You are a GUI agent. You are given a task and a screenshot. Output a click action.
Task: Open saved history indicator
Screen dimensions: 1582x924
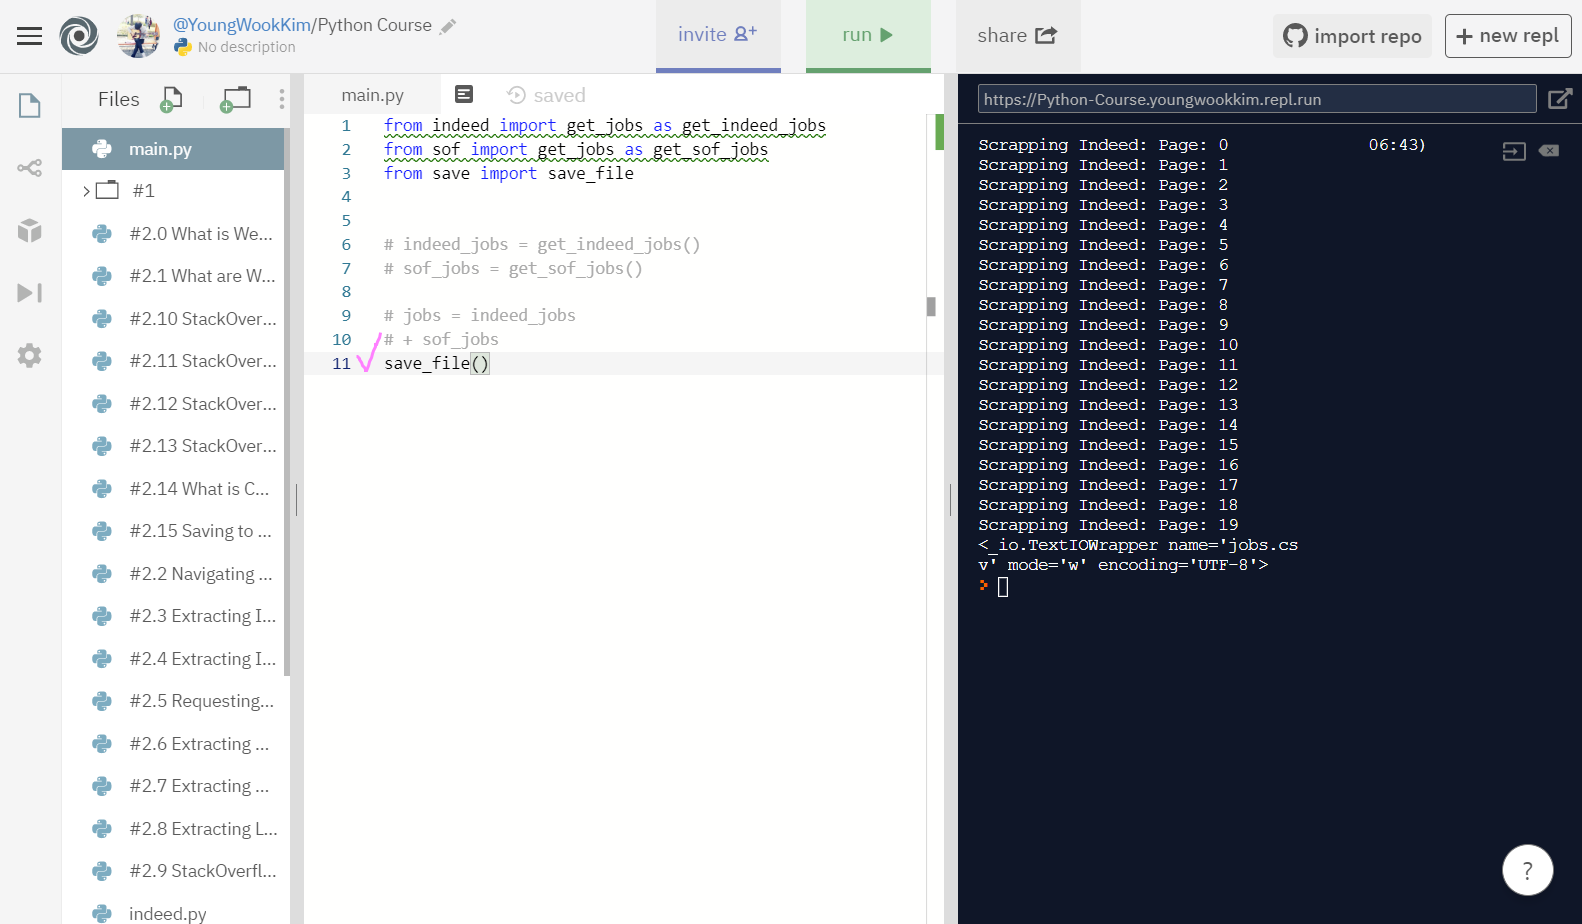click(x=546, y=95)
